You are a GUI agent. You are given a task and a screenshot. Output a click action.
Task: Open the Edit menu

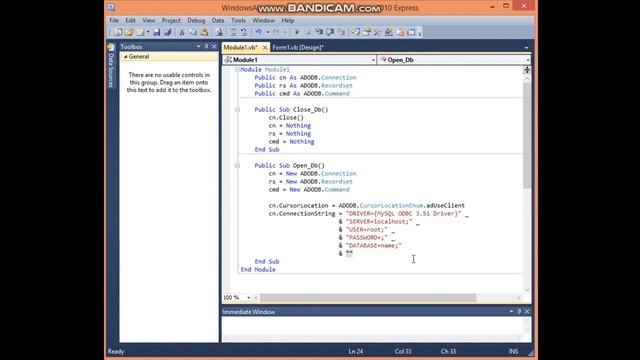point(130,20)
